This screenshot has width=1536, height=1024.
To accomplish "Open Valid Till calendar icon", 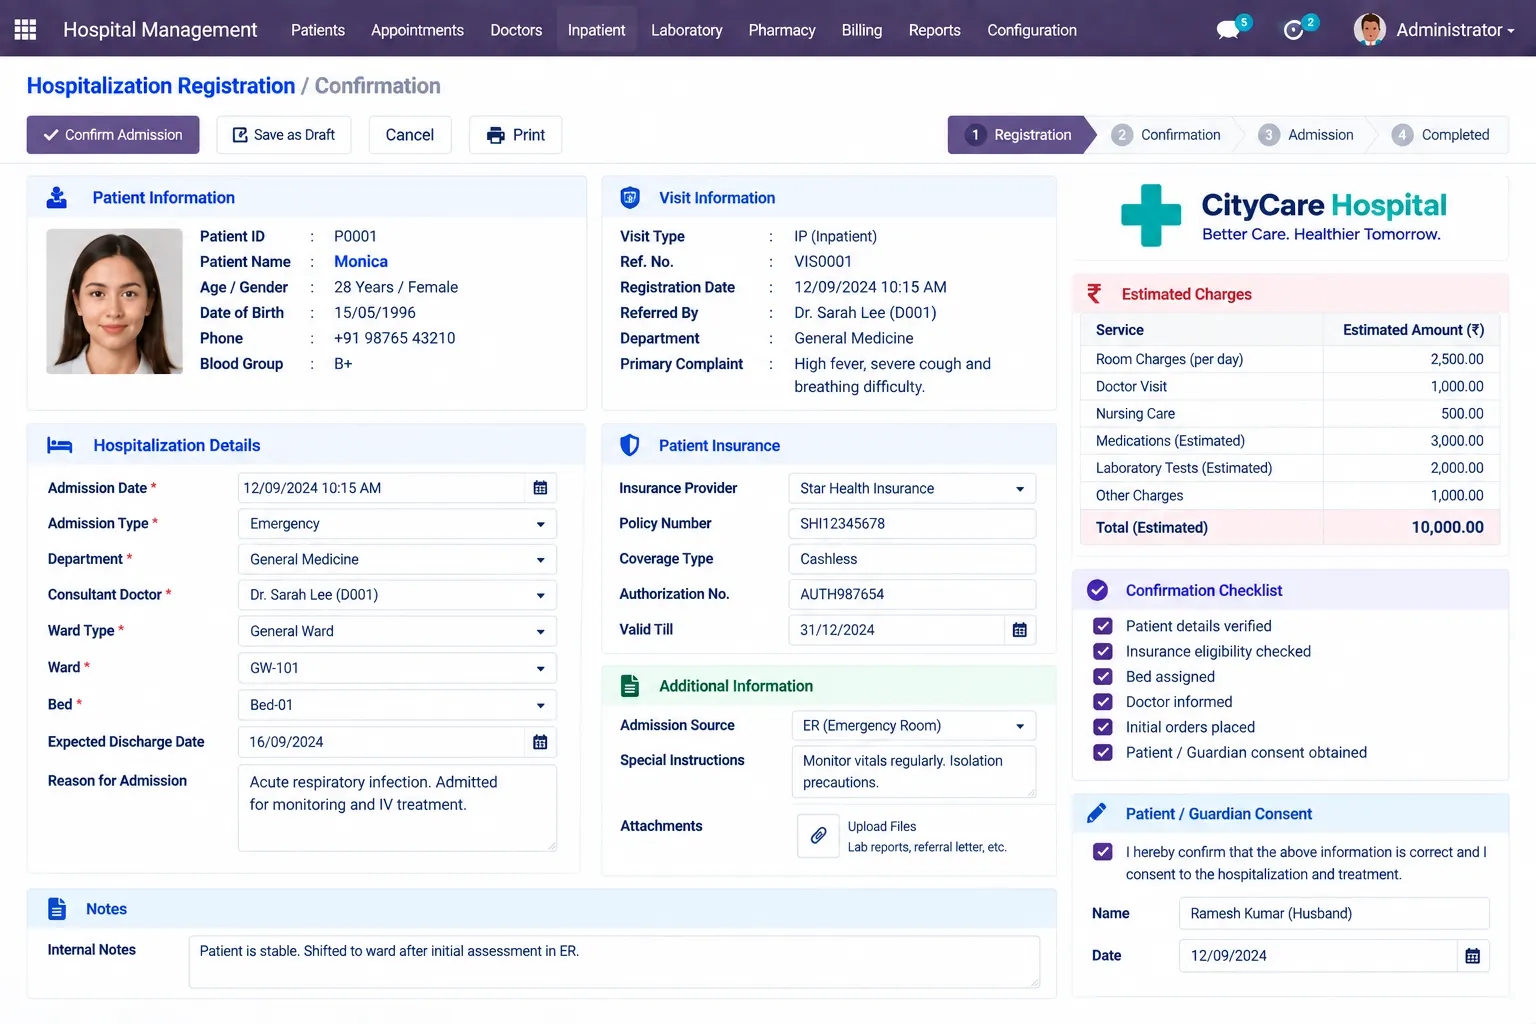I will (1019, 630).
